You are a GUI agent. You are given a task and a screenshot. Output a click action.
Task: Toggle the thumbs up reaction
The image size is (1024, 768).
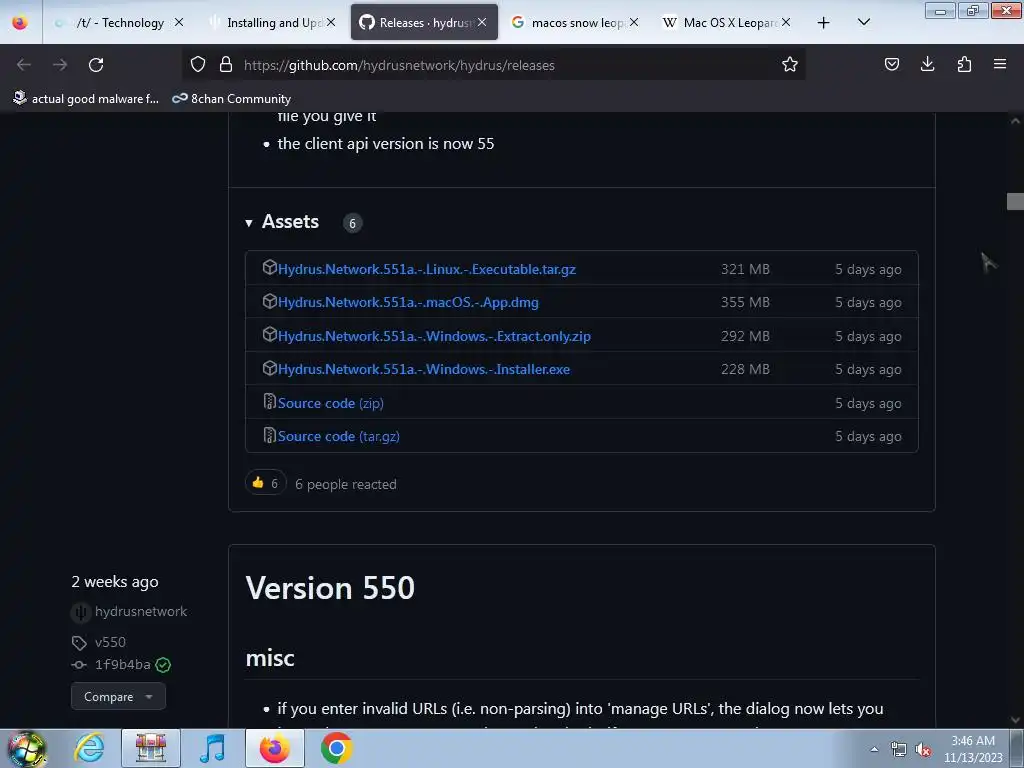265,483
